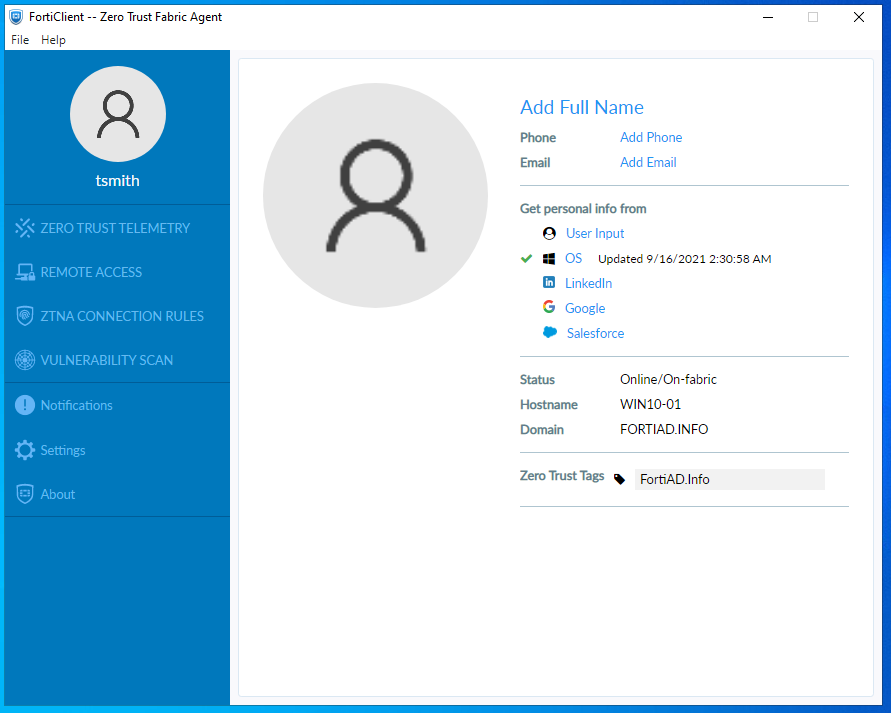Click the tsmith sidebar avatar
Image resolution: width=891 pixels, height=713 pixels.
coord(118,114)
